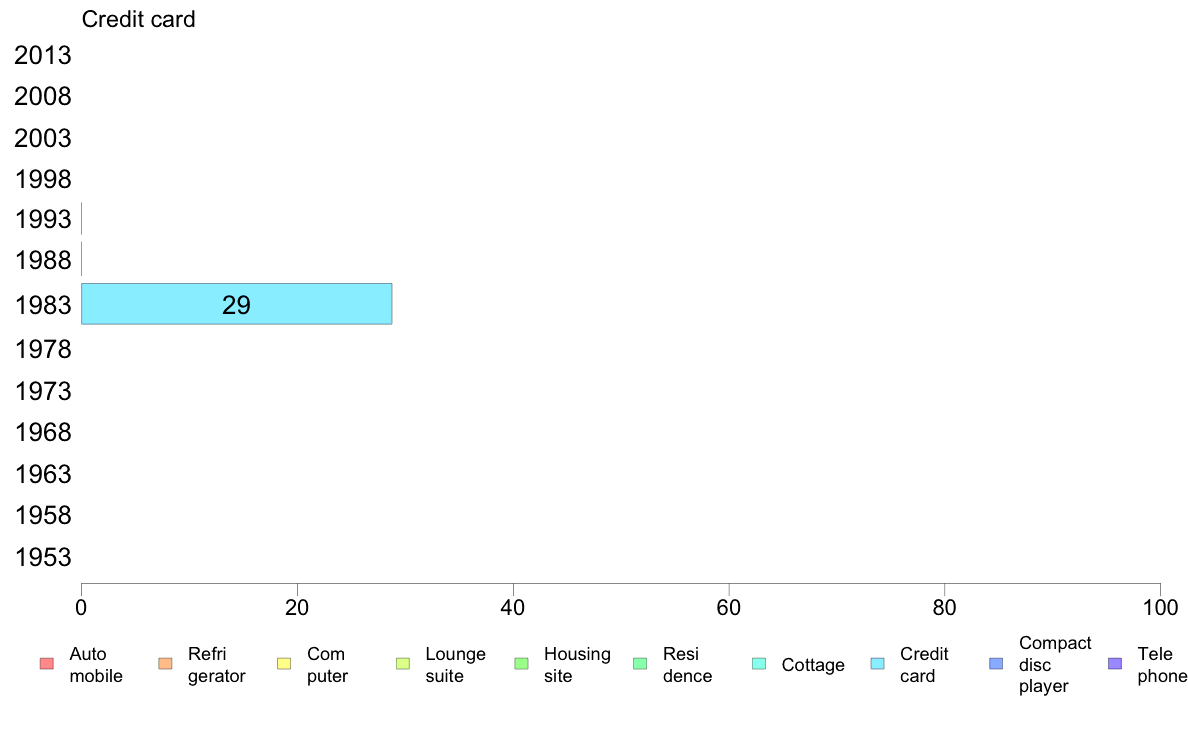The image size is (1188, 736).
Task: Click the cyan Credit card legend swatch
Action: 877,664
